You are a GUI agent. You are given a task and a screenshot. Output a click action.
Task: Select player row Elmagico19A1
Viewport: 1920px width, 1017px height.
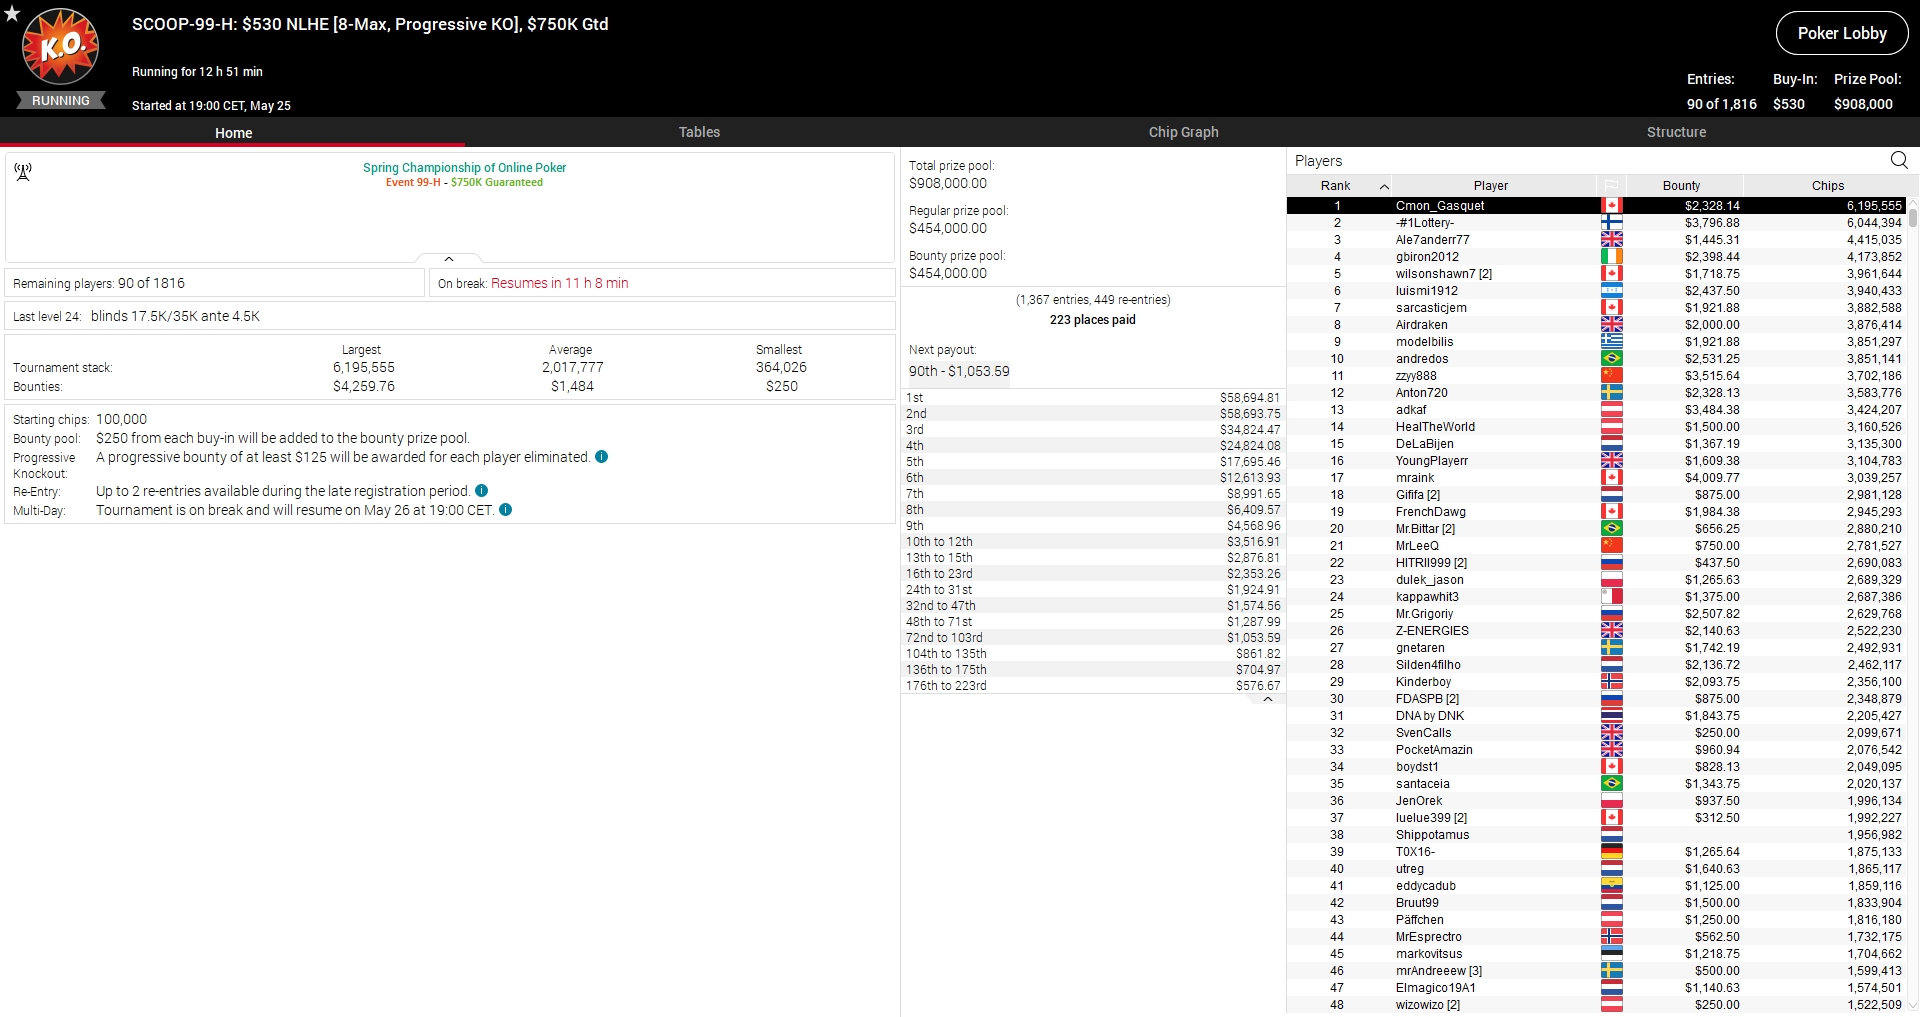tap(1597, 988)
